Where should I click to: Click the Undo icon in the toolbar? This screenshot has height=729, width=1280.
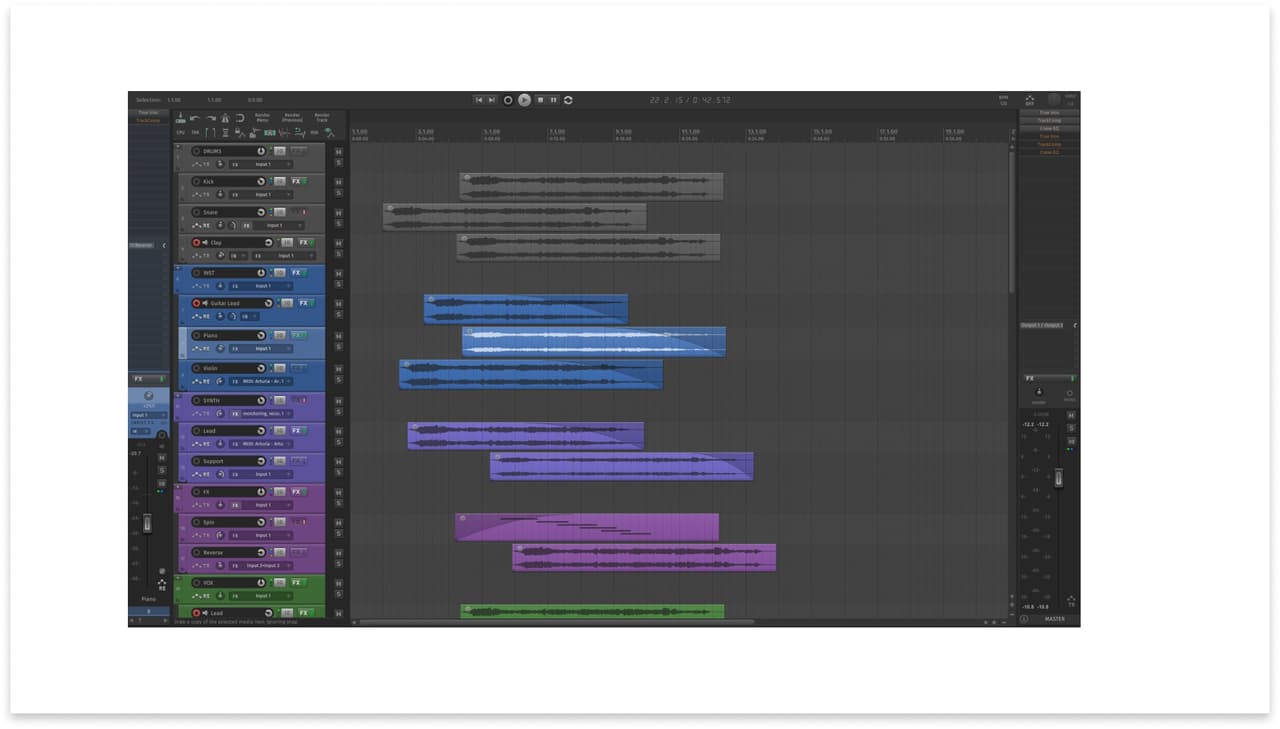194,118
